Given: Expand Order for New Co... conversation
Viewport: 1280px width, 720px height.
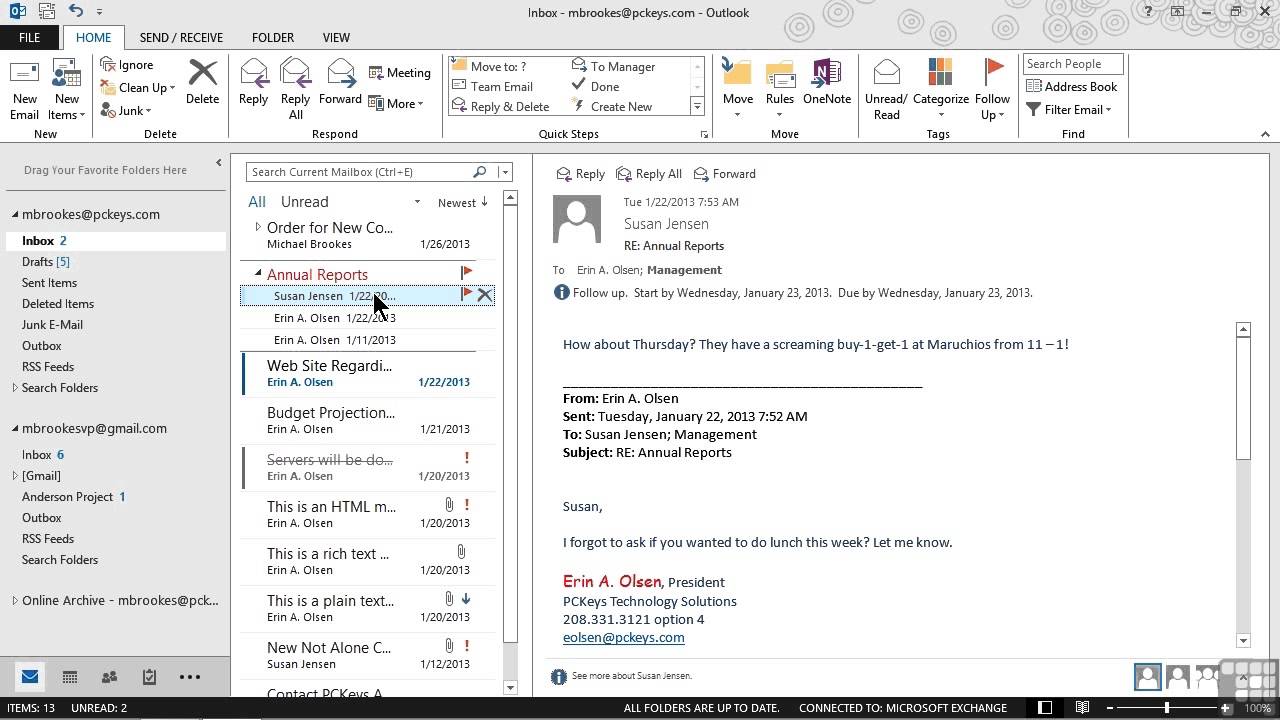Looking at the screenshot, I should [257, 227].
